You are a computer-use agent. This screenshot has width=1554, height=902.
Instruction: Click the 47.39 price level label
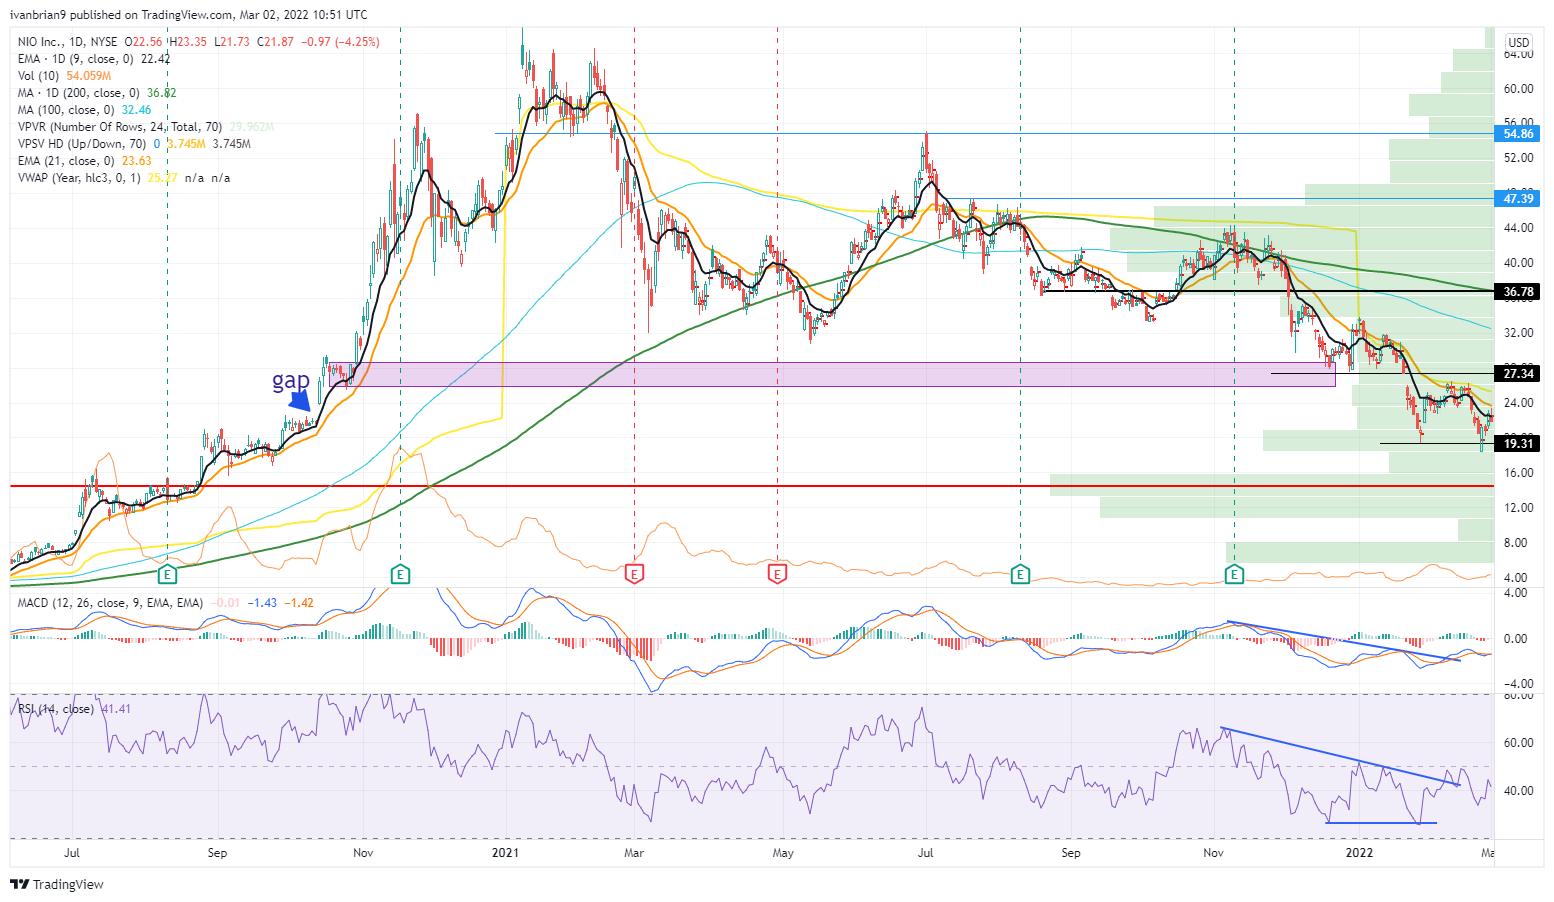(x=1518, y=198)
